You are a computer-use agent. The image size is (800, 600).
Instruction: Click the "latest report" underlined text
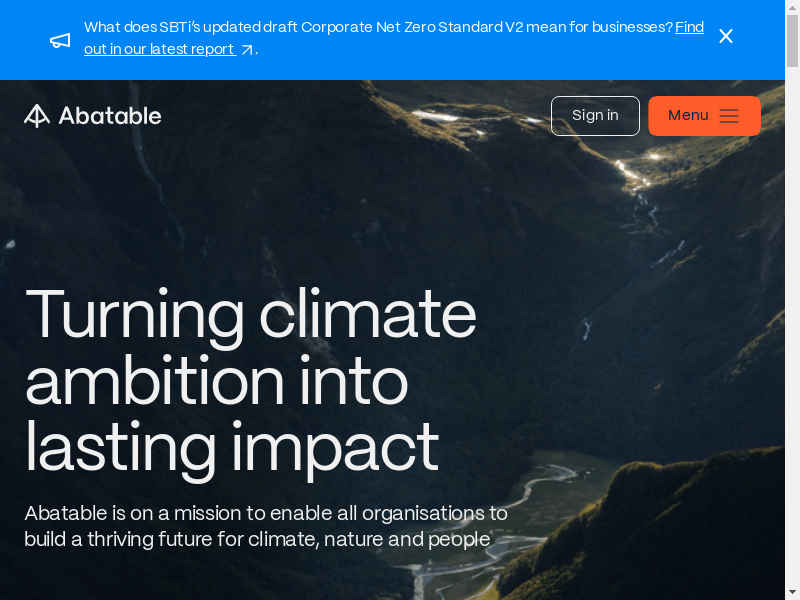tap(192, 49)
